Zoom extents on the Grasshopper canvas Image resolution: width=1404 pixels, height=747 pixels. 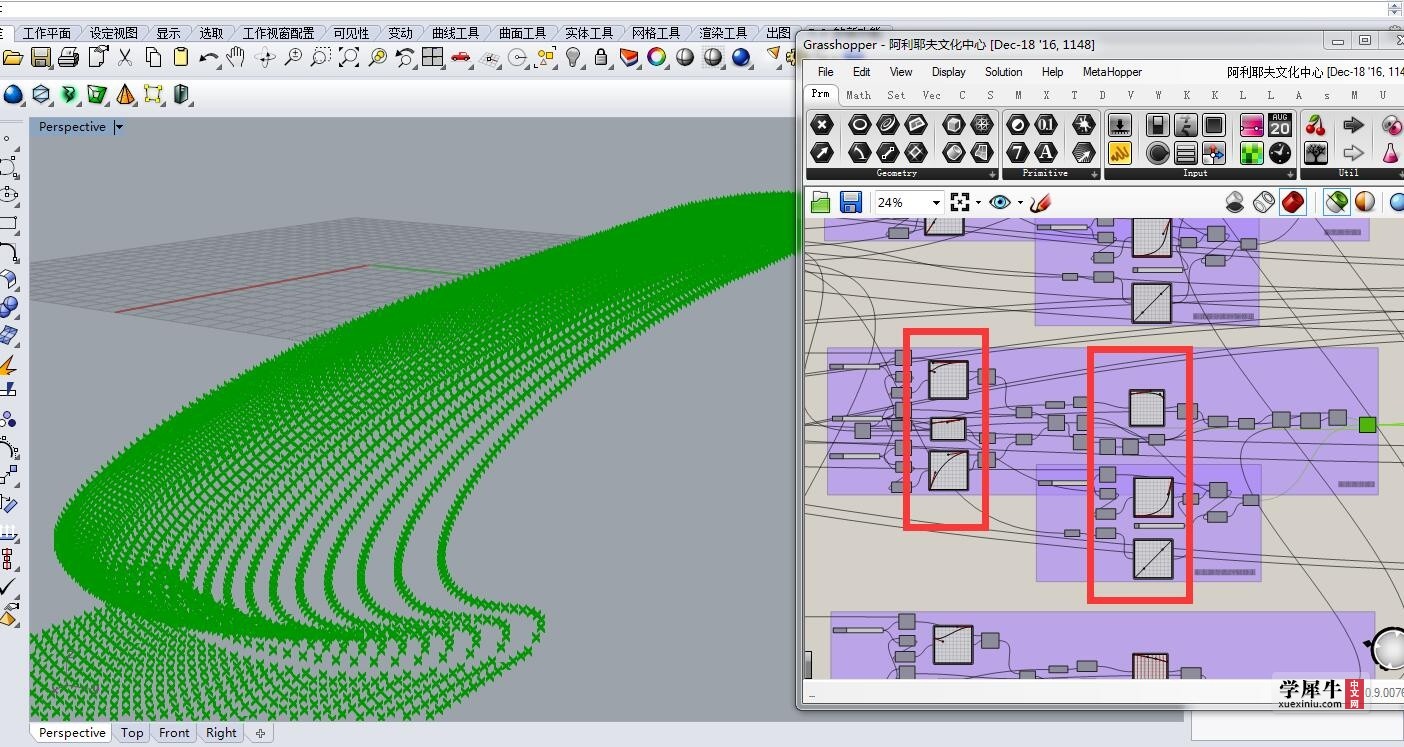(x=960, y=202)
